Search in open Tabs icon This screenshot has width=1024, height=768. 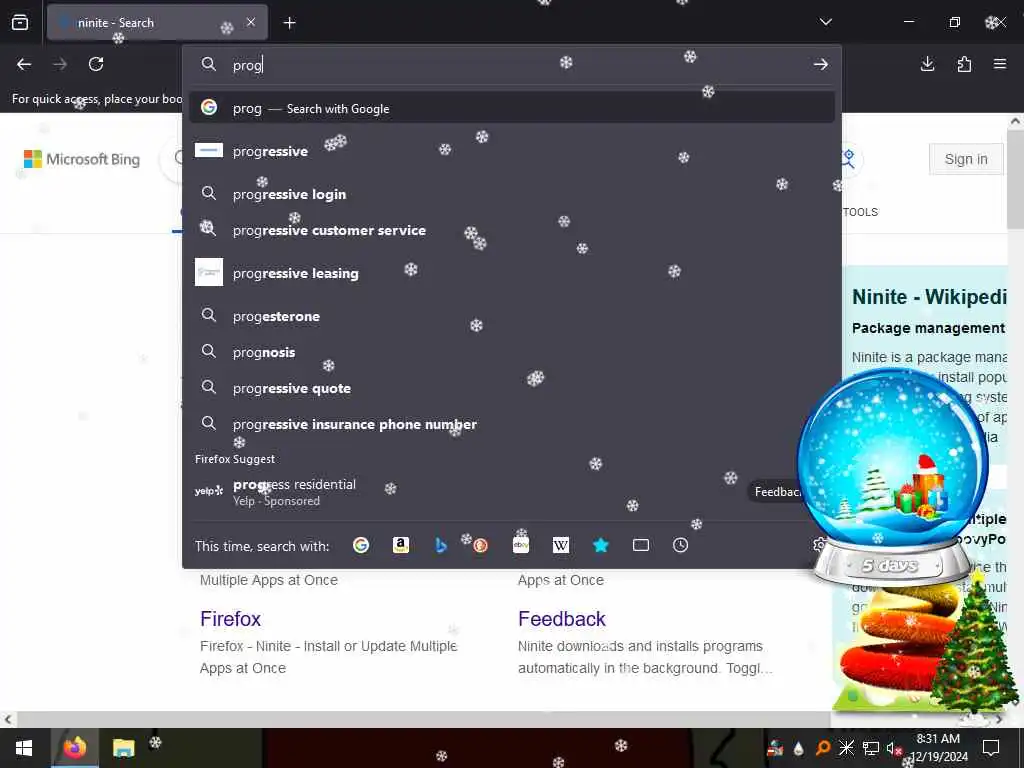[641, 545]
